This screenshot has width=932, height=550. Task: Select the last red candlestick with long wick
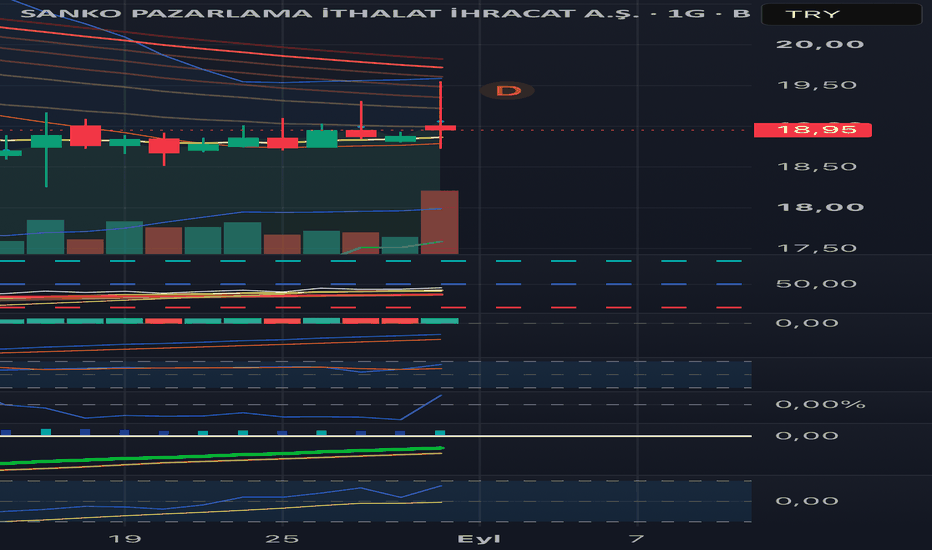pyautogui.click(x=440, y=115)
